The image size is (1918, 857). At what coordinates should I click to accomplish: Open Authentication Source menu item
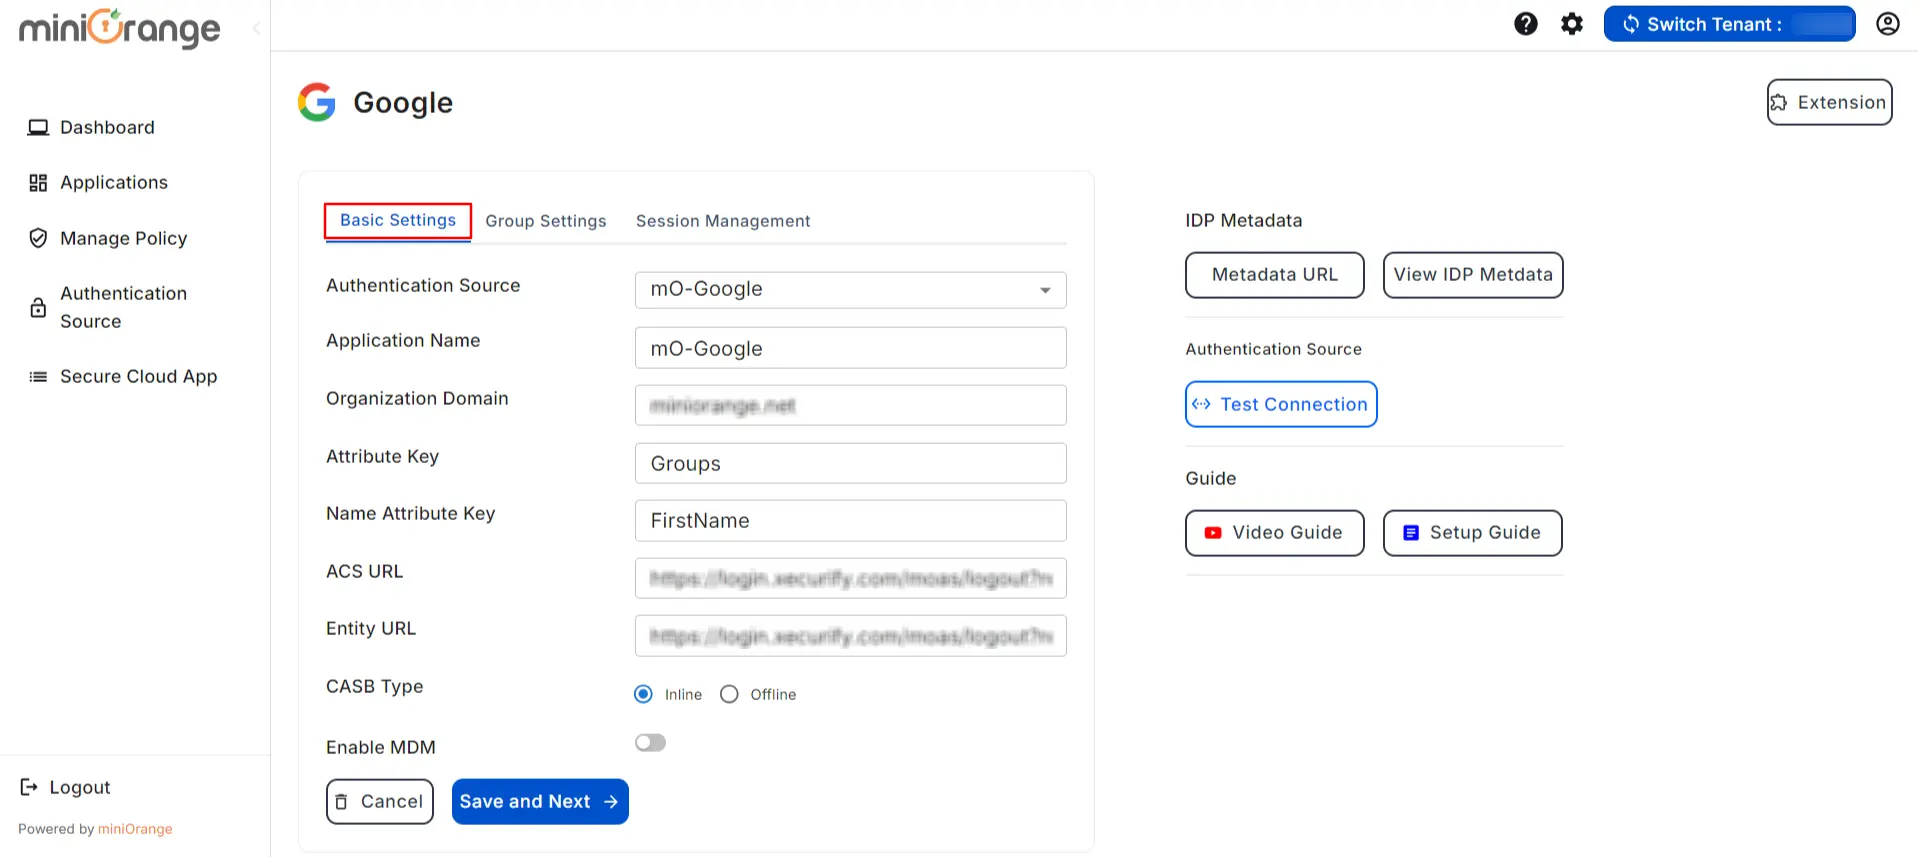click(x=124, y=307)
